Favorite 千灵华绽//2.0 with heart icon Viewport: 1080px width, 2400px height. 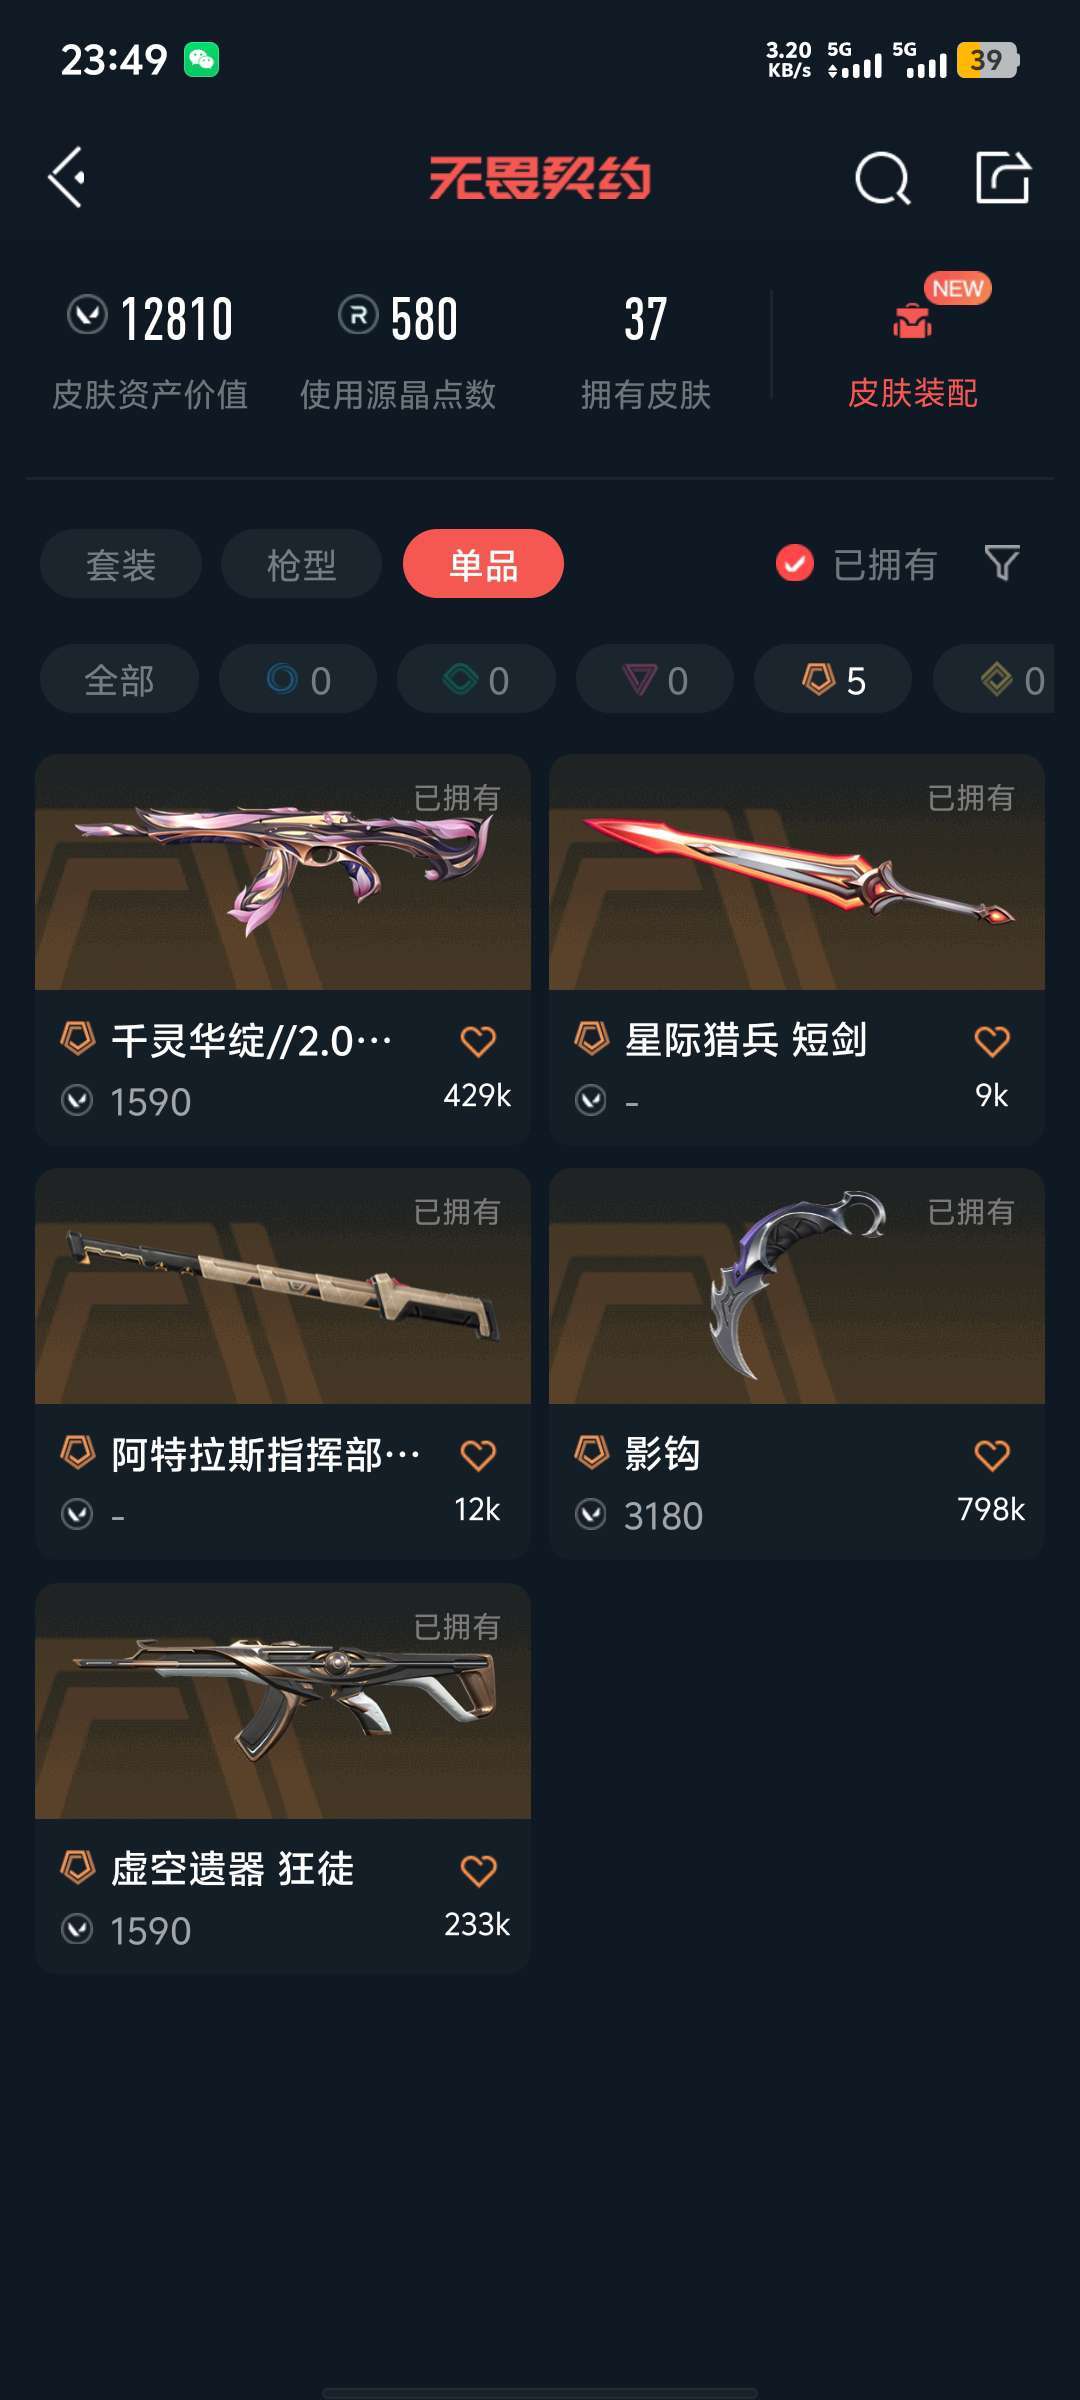tap(478, 1042)
